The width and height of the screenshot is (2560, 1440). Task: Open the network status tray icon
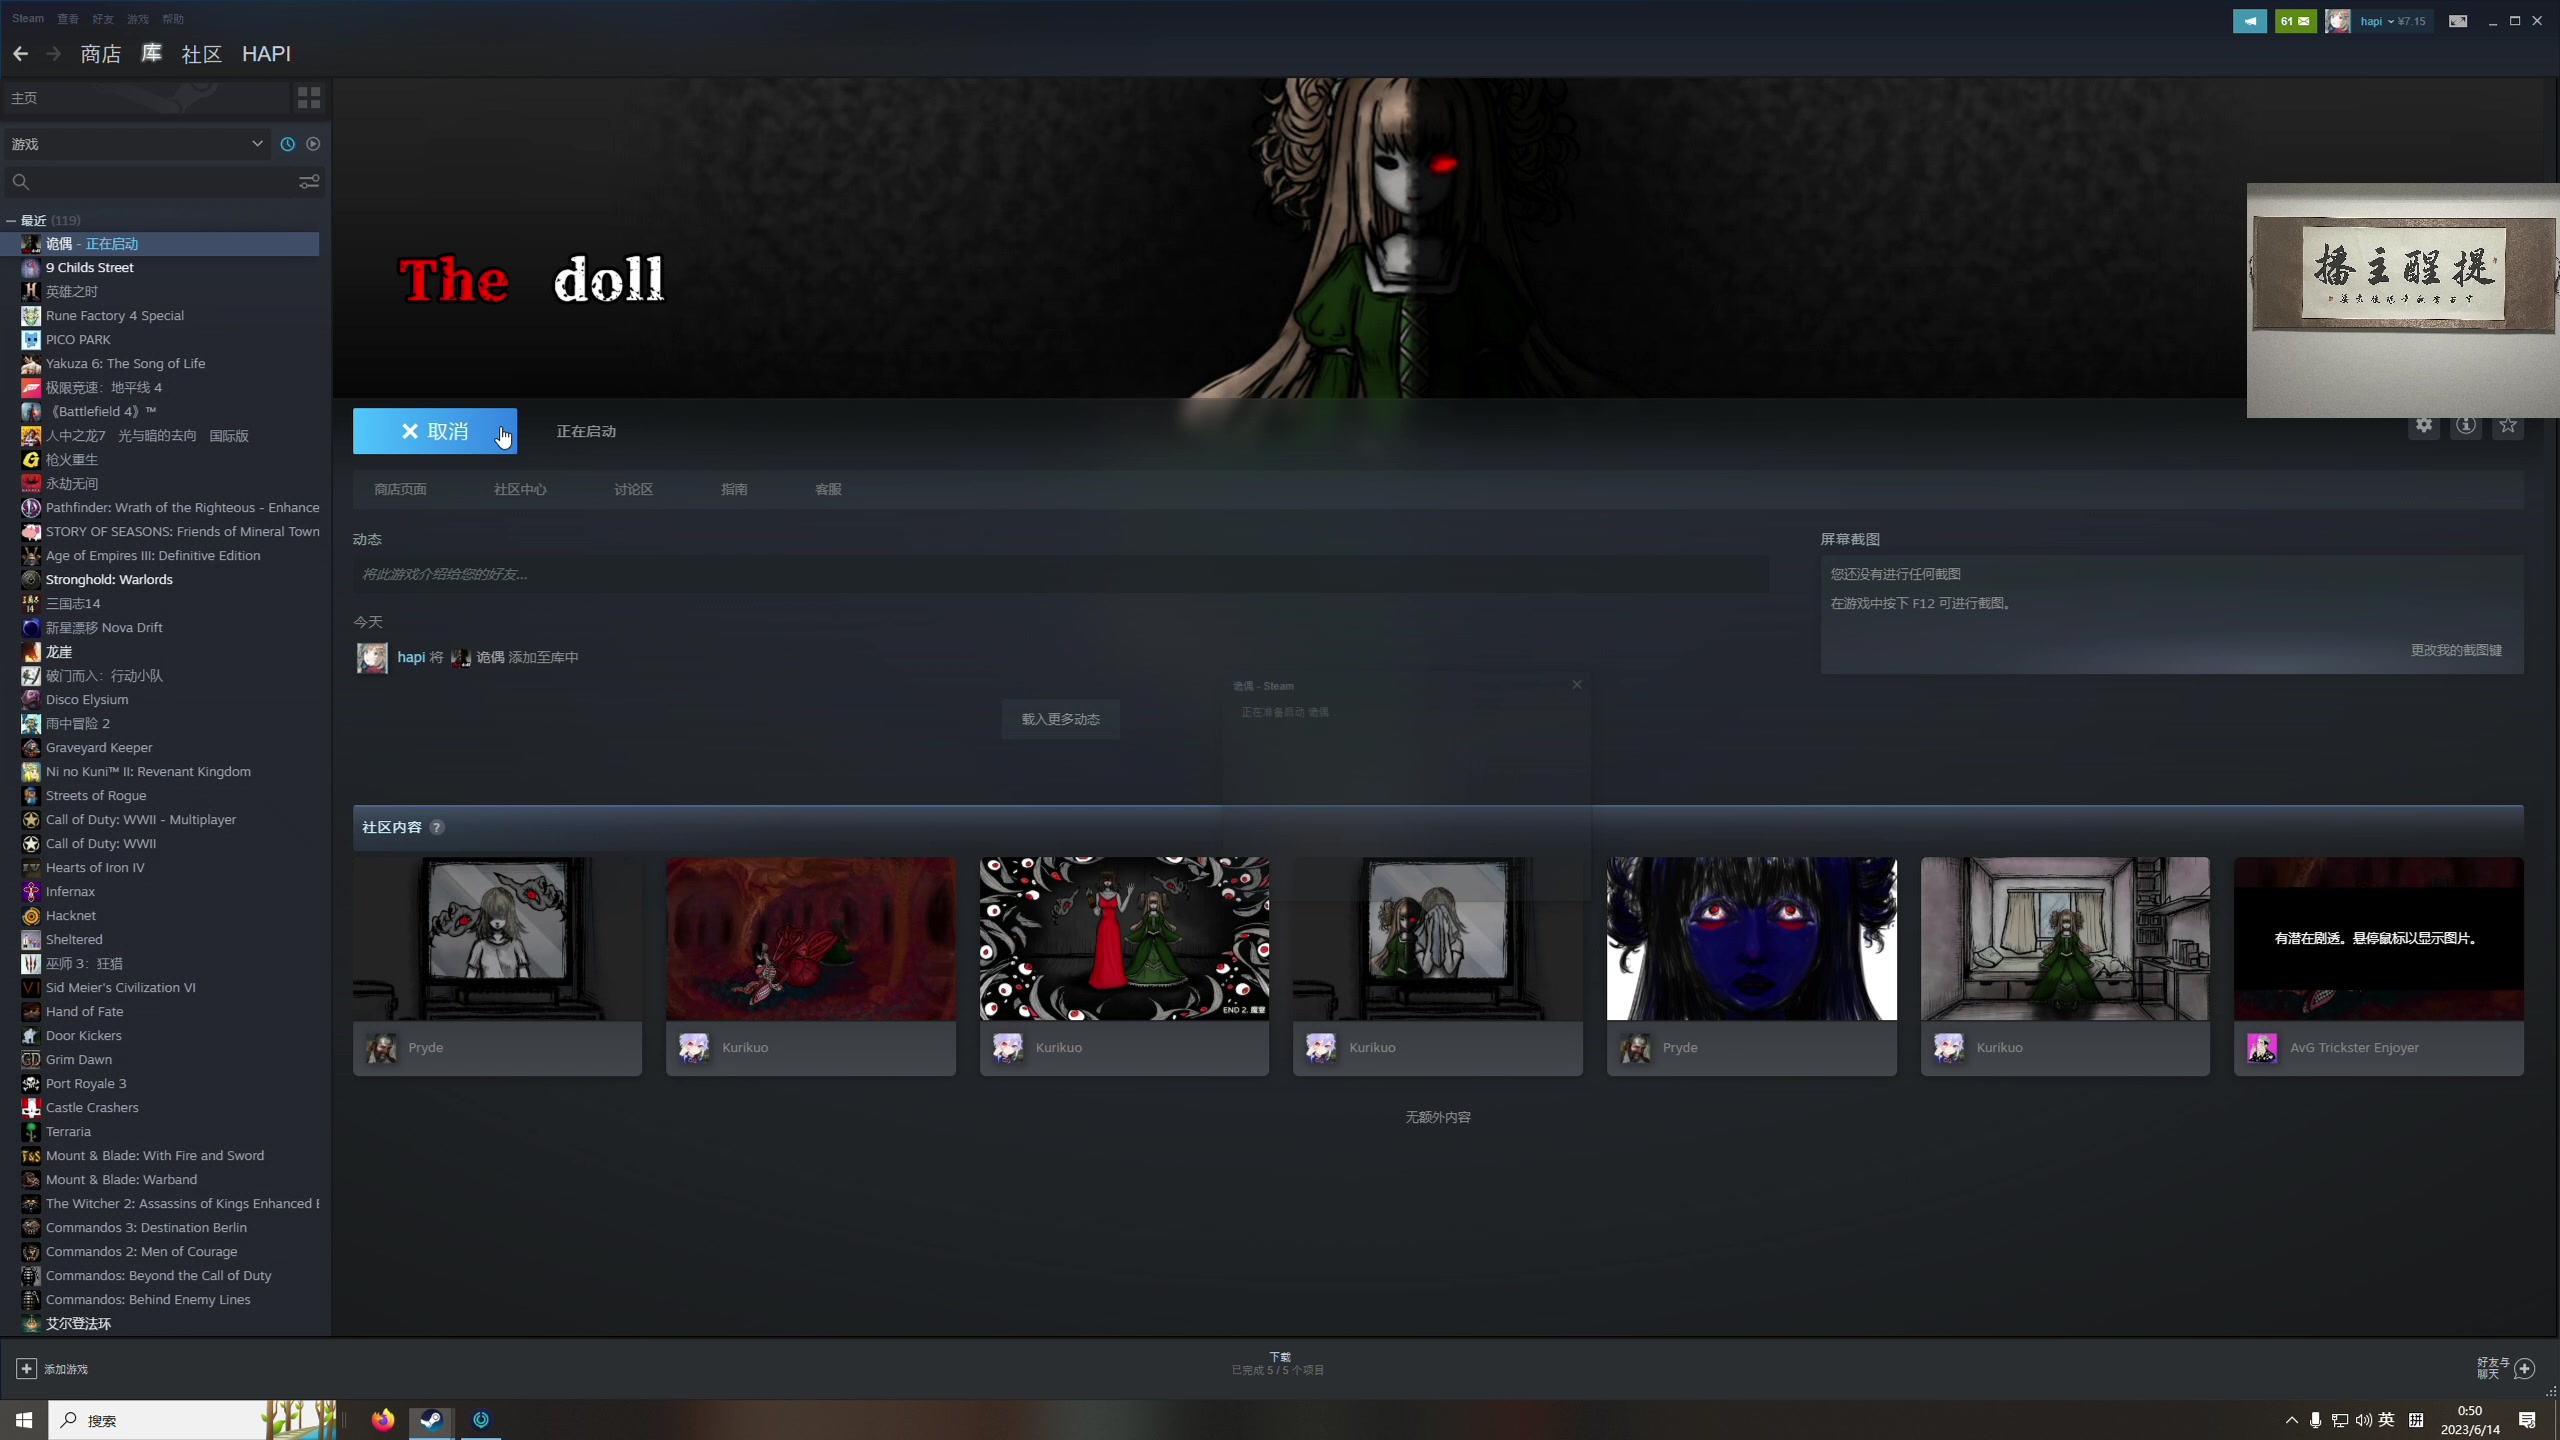click(x=2339, y=1420)
